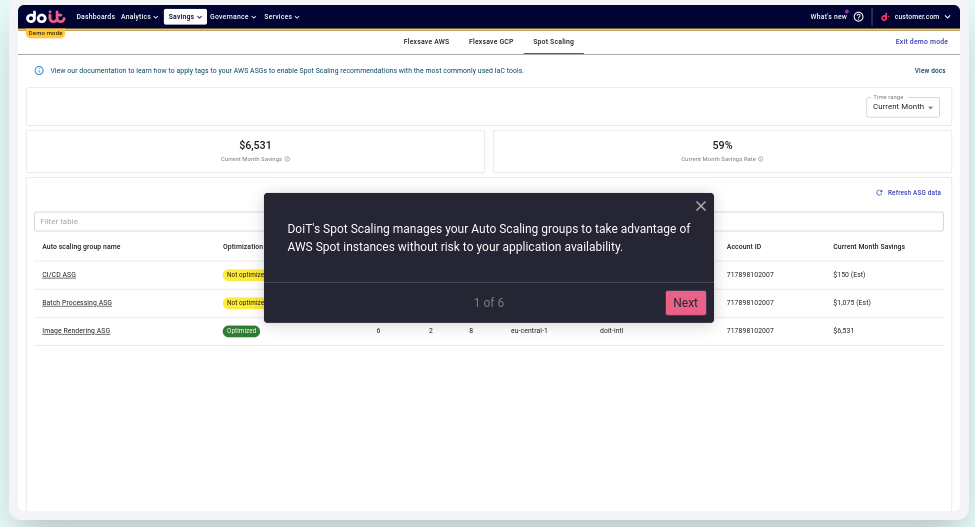
Task: Click the $150 (Est) savings cell
Action: click(849, 275)
